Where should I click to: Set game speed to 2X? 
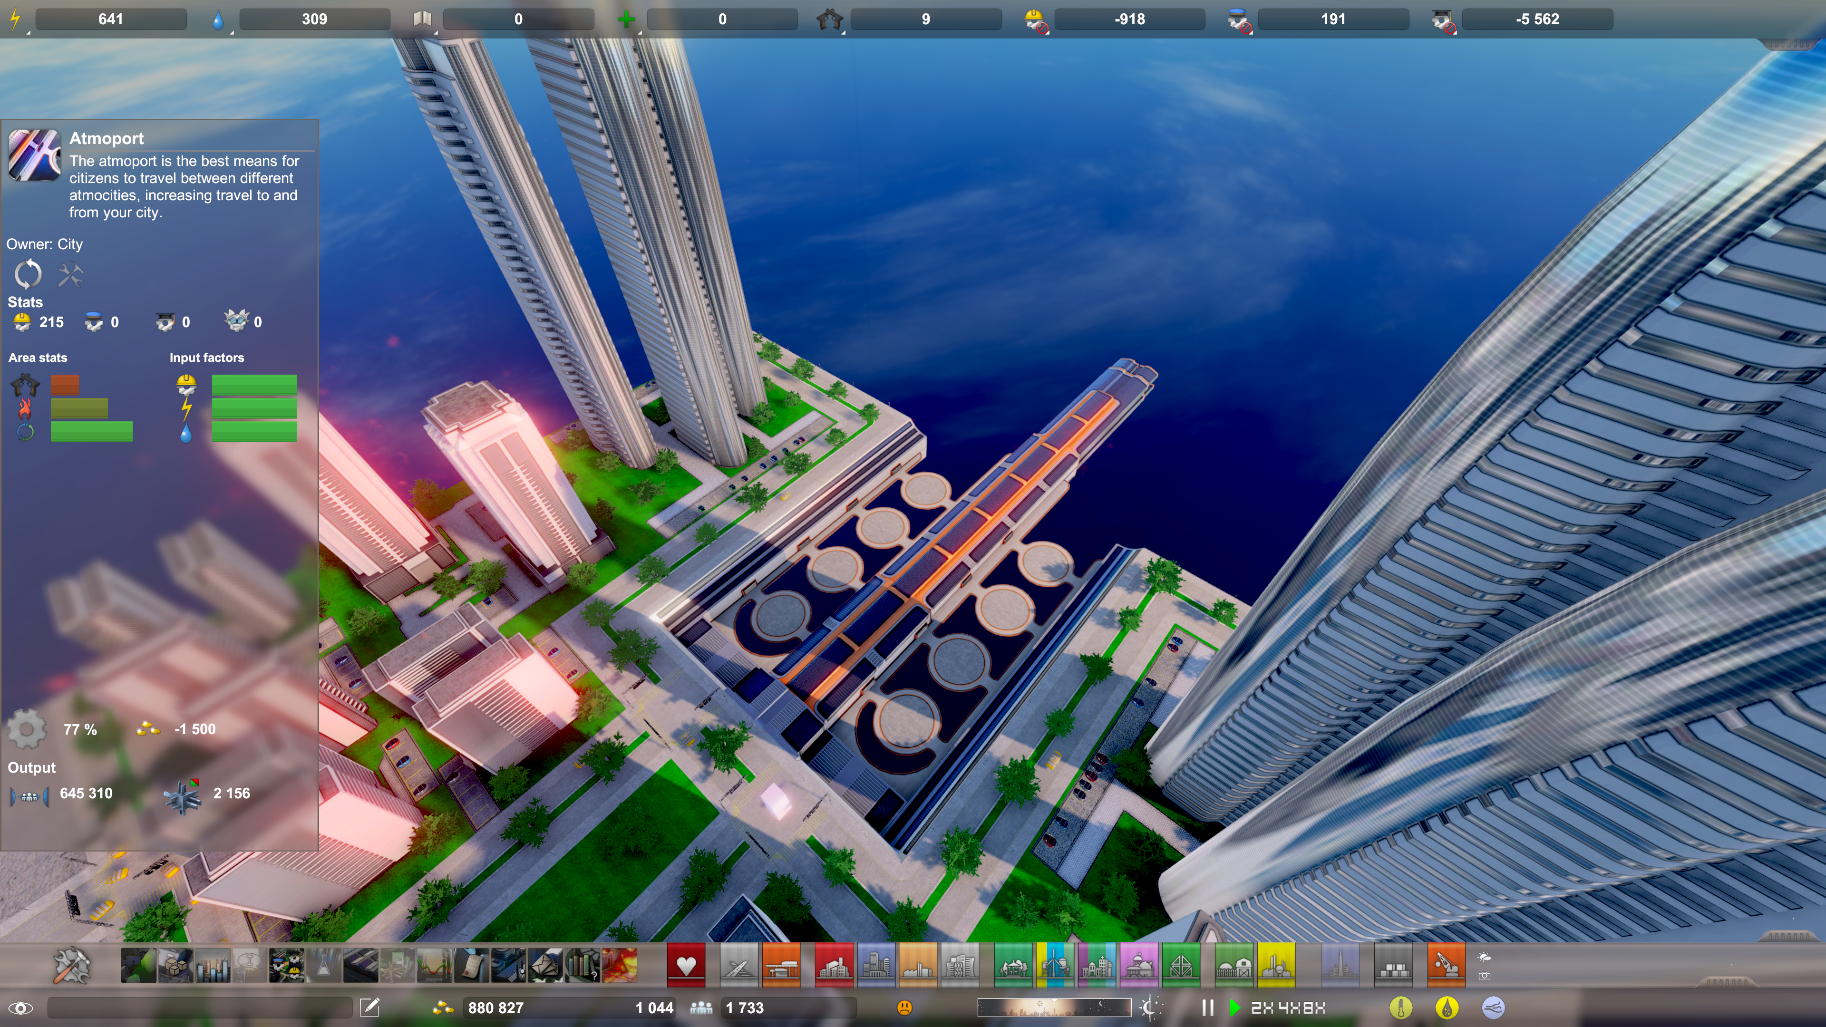point(1260,1008)
